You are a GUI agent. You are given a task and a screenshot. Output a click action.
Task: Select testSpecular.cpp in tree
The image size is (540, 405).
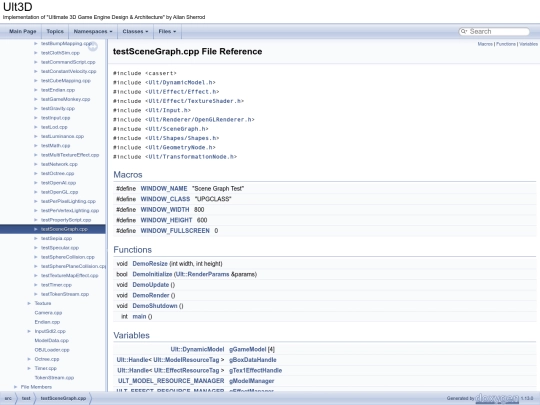[x=60, y=248]
